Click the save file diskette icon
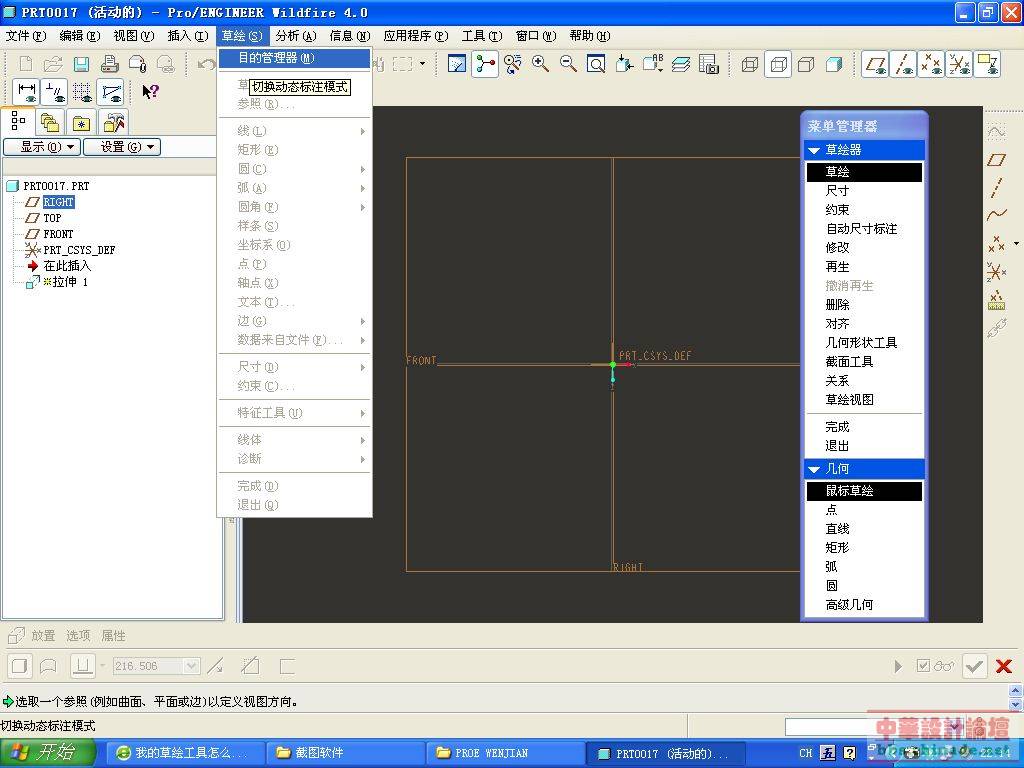 pyautogui.click(x=81, y=64)
